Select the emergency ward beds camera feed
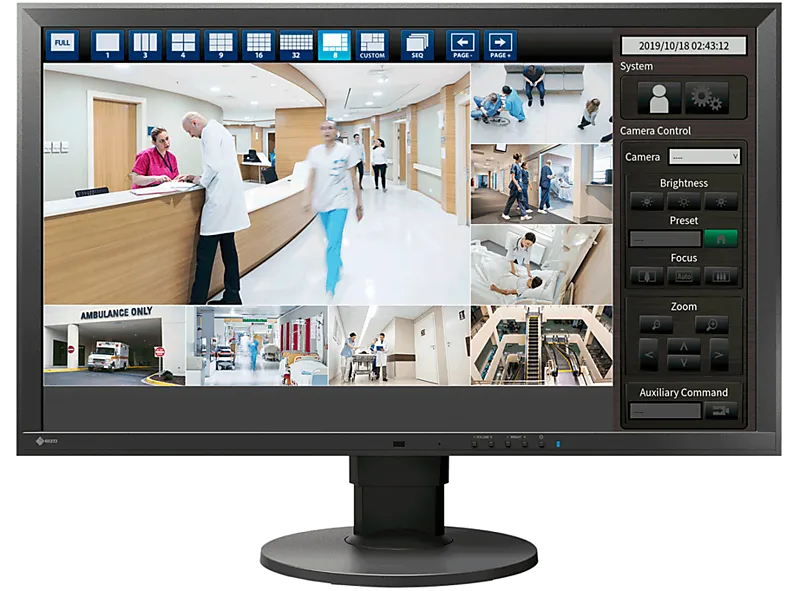The height and width of the screenshot is (591, 800). coord(257,346)
